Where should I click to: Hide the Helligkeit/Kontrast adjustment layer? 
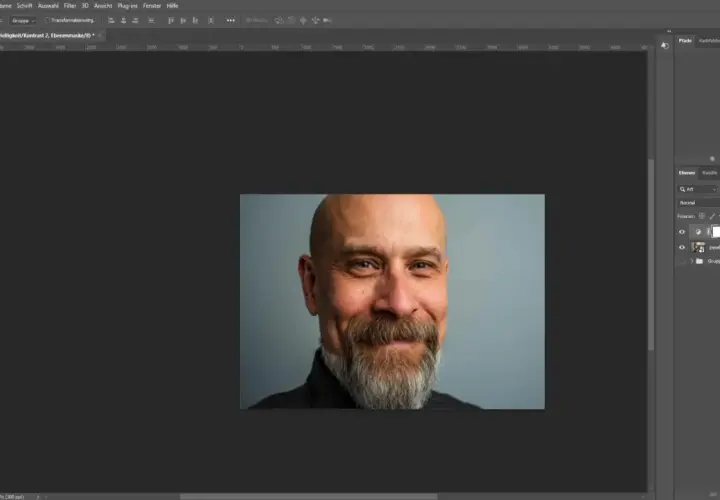click(x=682, y=232)
